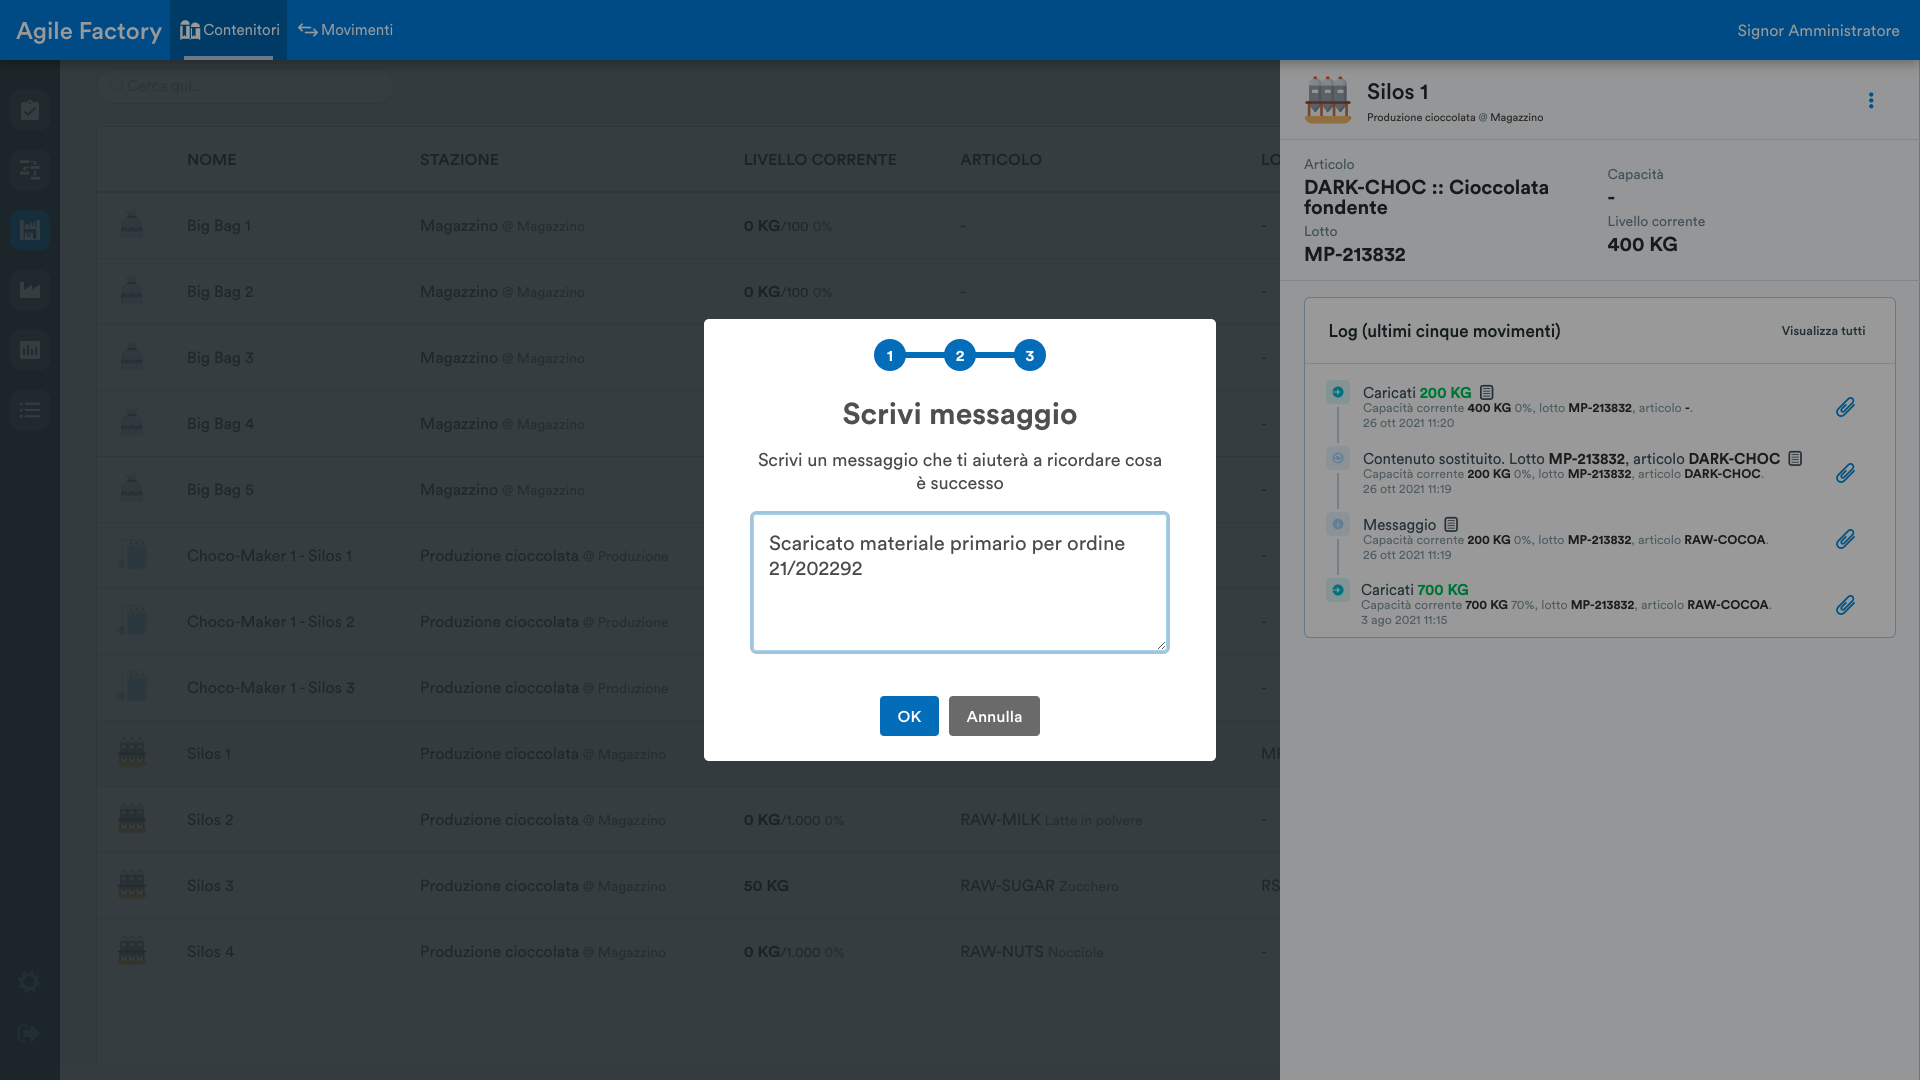Screen dimensions: 1920x1080
Task: Open the area chart sidebar icon
Action: (30, 290)
